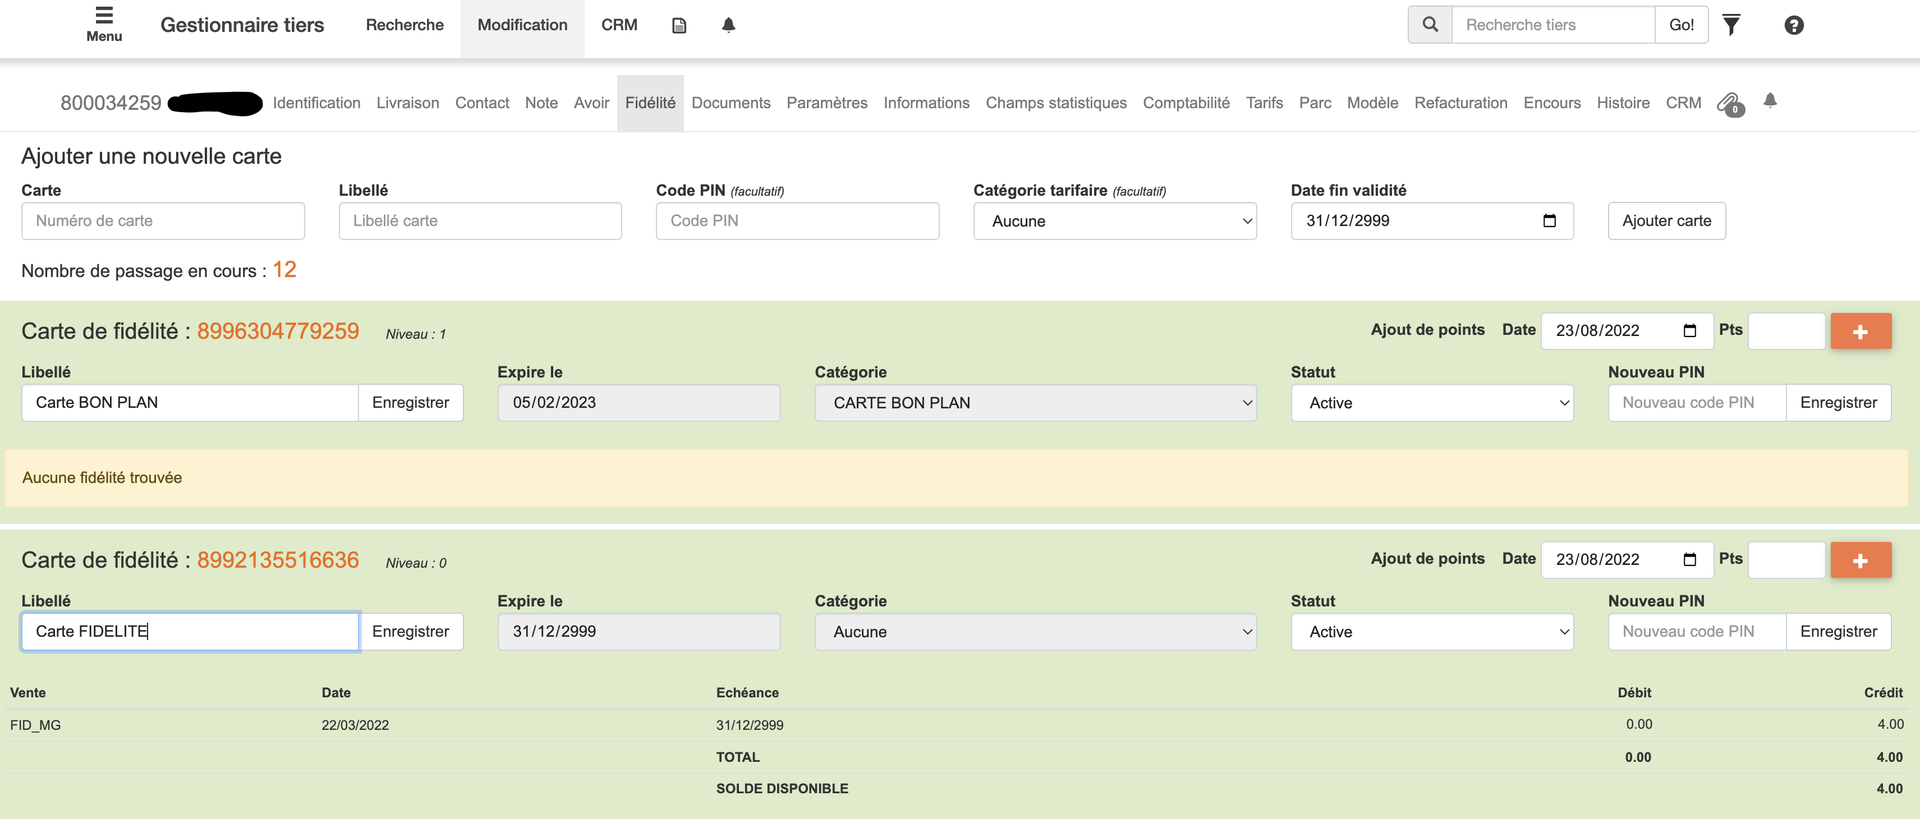This screenshot has width=1920, height=819.
Task: Open the Recherche menu item
Action: tap(405, 25)
